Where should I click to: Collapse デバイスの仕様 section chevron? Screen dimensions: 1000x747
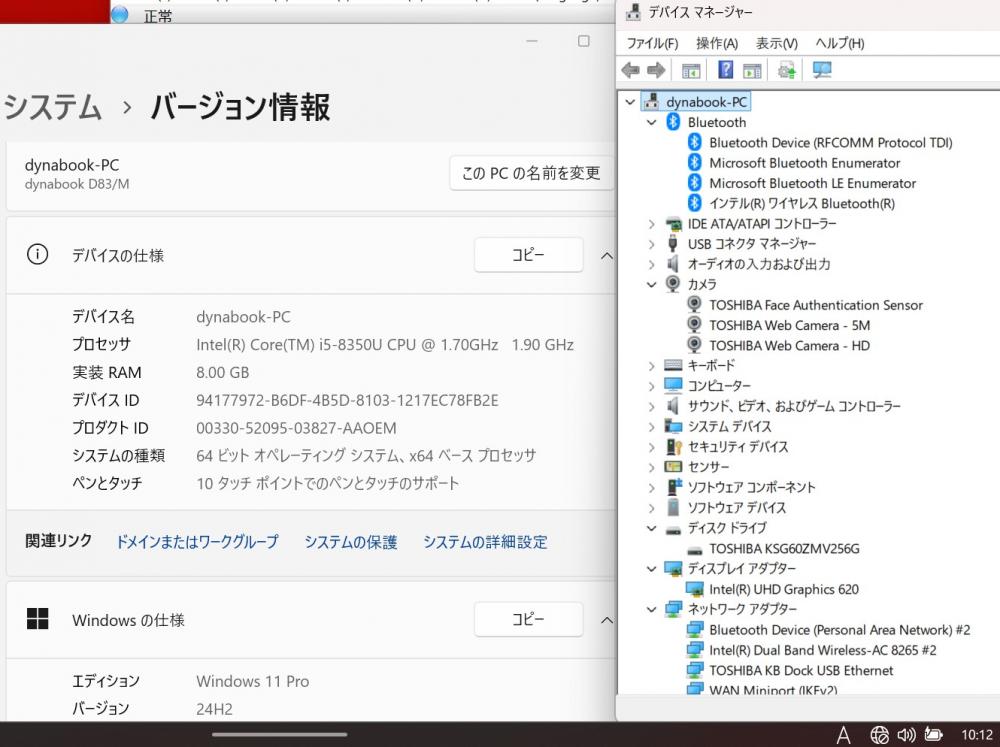[607, 256]
